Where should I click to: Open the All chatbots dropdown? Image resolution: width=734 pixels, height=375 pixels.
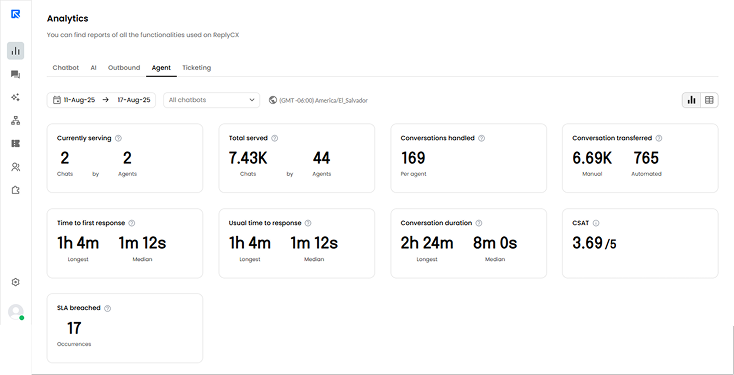click(212, 100)
